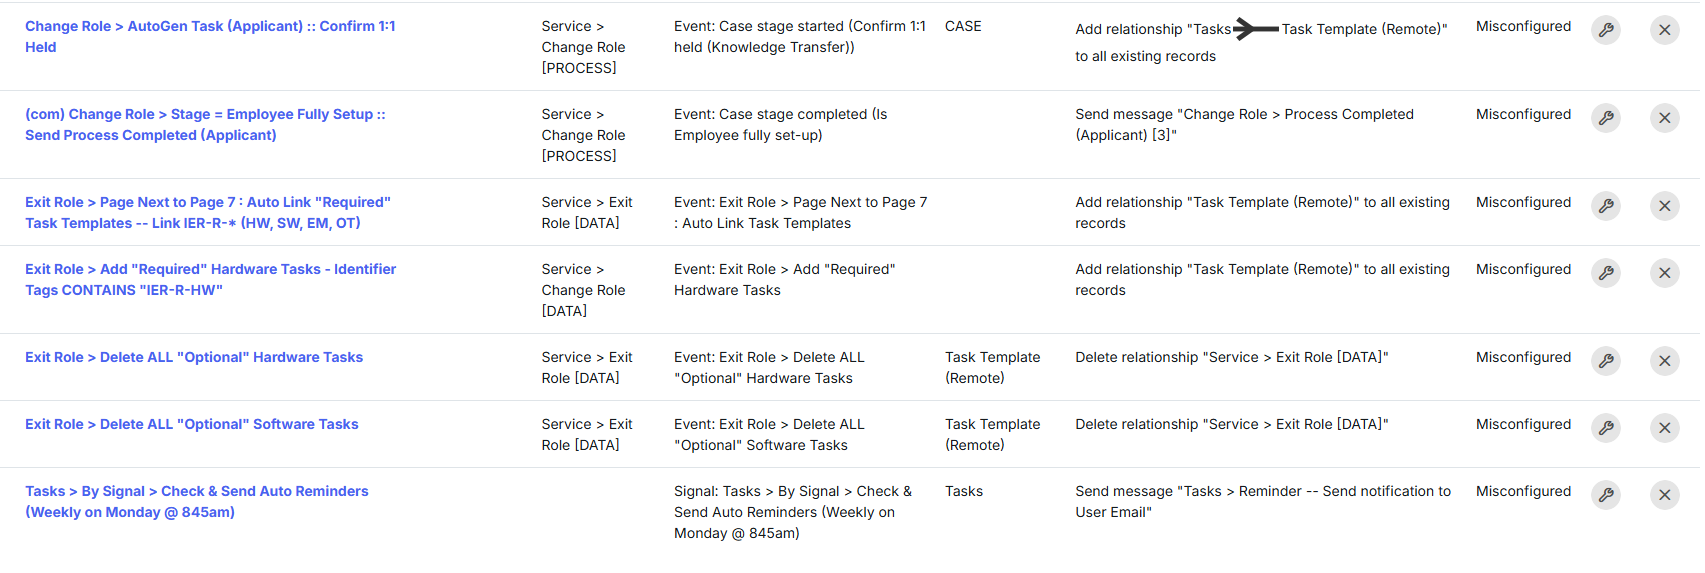
Task: Open Tasks By Signal Auto Reminders link
Action: coord(197,502)
